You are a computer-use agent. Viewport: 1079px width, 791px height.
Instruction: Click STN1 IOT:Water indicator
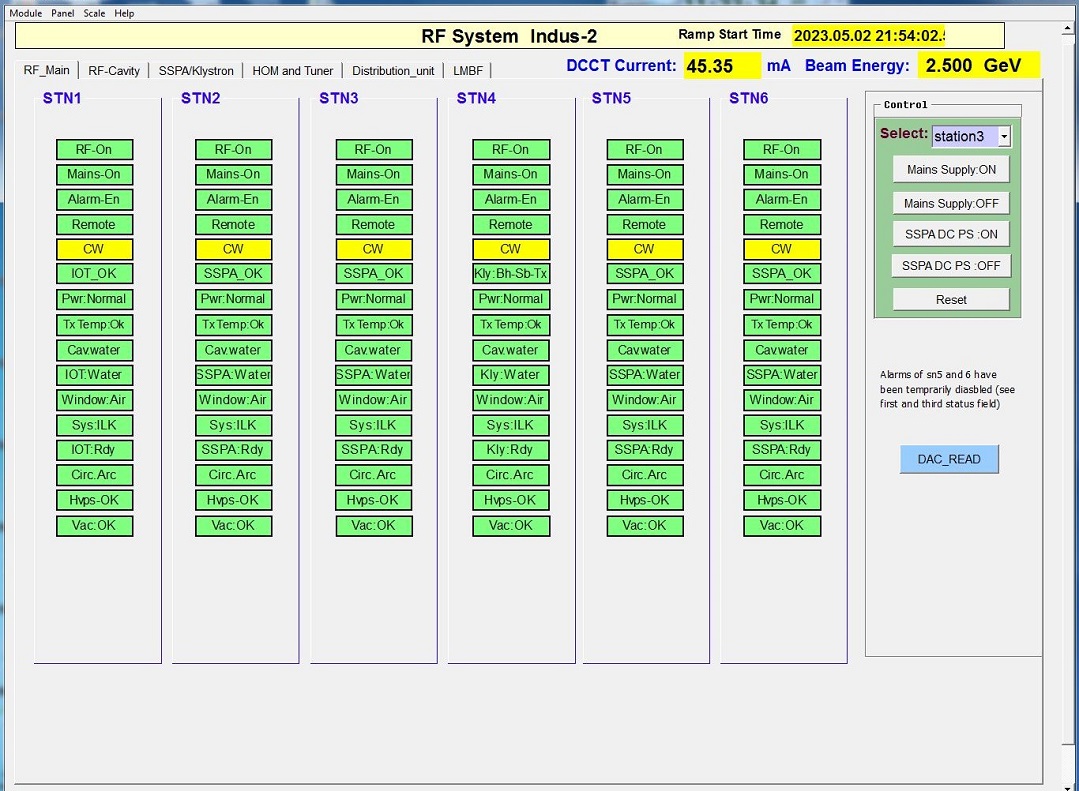coord(94,375)
